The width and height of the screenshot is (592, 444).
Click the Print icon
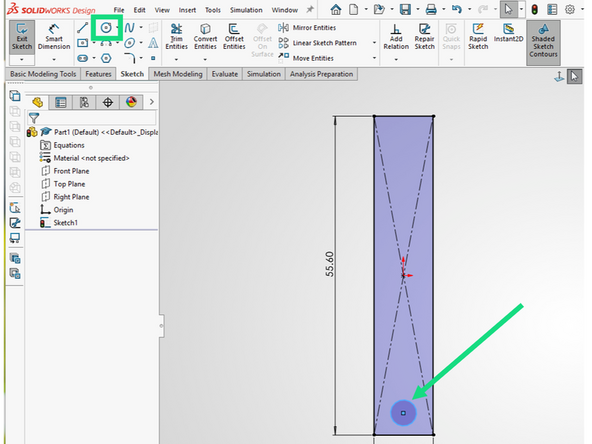click(431, 9)
